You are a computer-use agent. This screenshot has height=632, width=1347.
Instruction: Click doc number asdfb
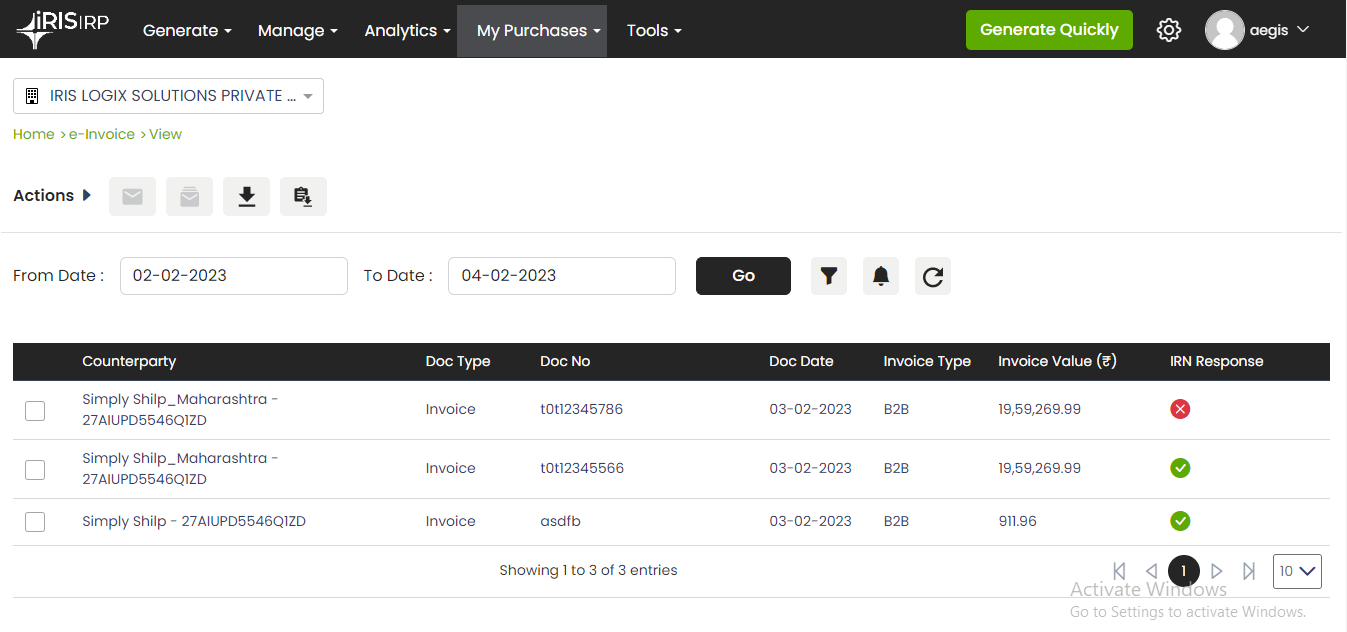560,521
